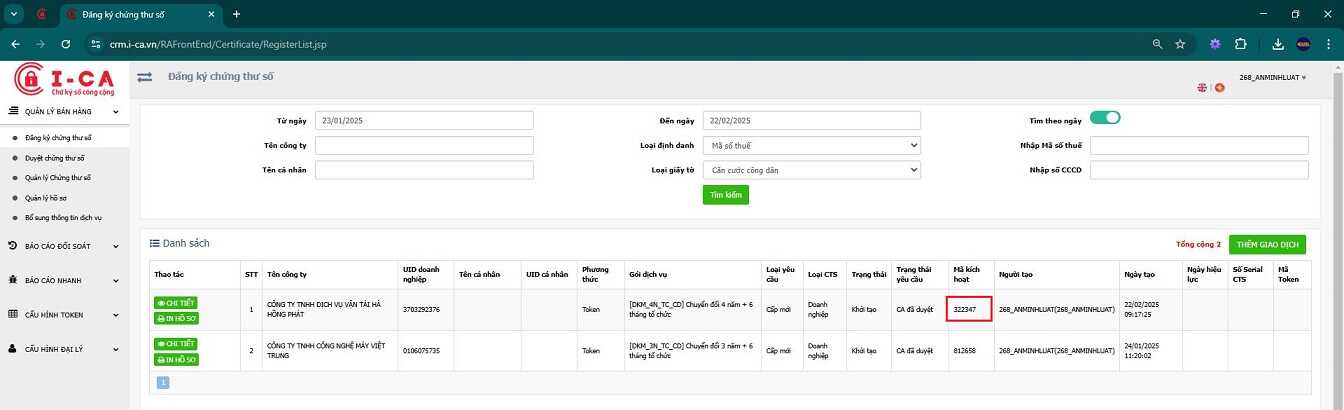Open Duyệt chứng thư số sidebar item
1344x410 pixels.
[x=55, y=158]
